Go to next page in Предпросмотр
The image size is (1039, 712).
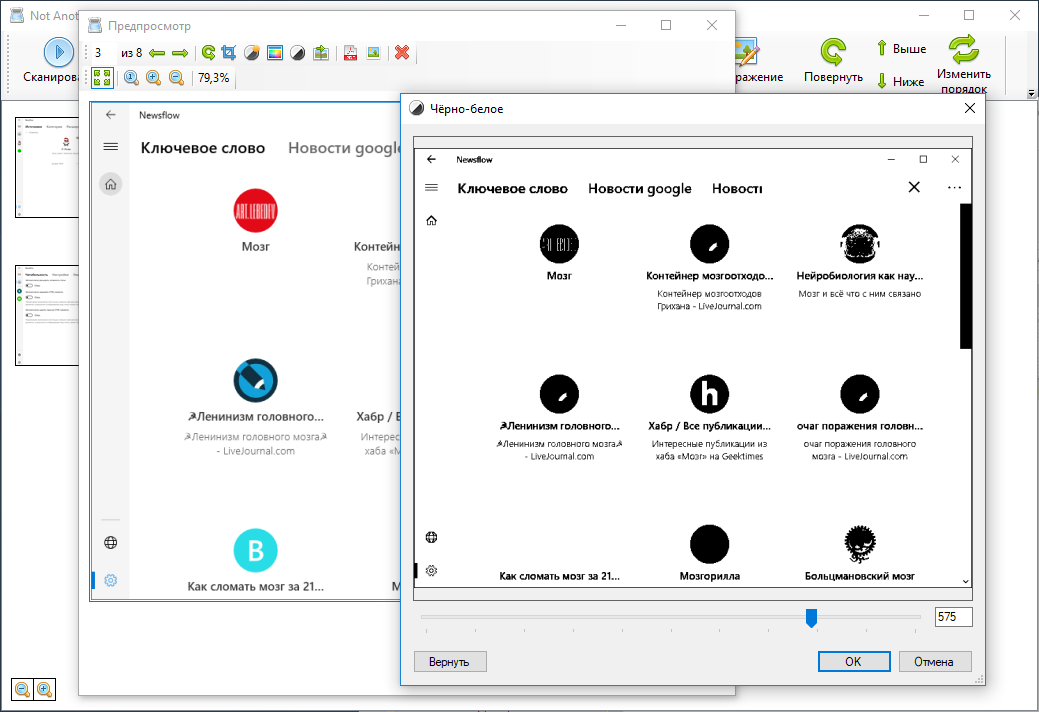[x=180, y=53]
